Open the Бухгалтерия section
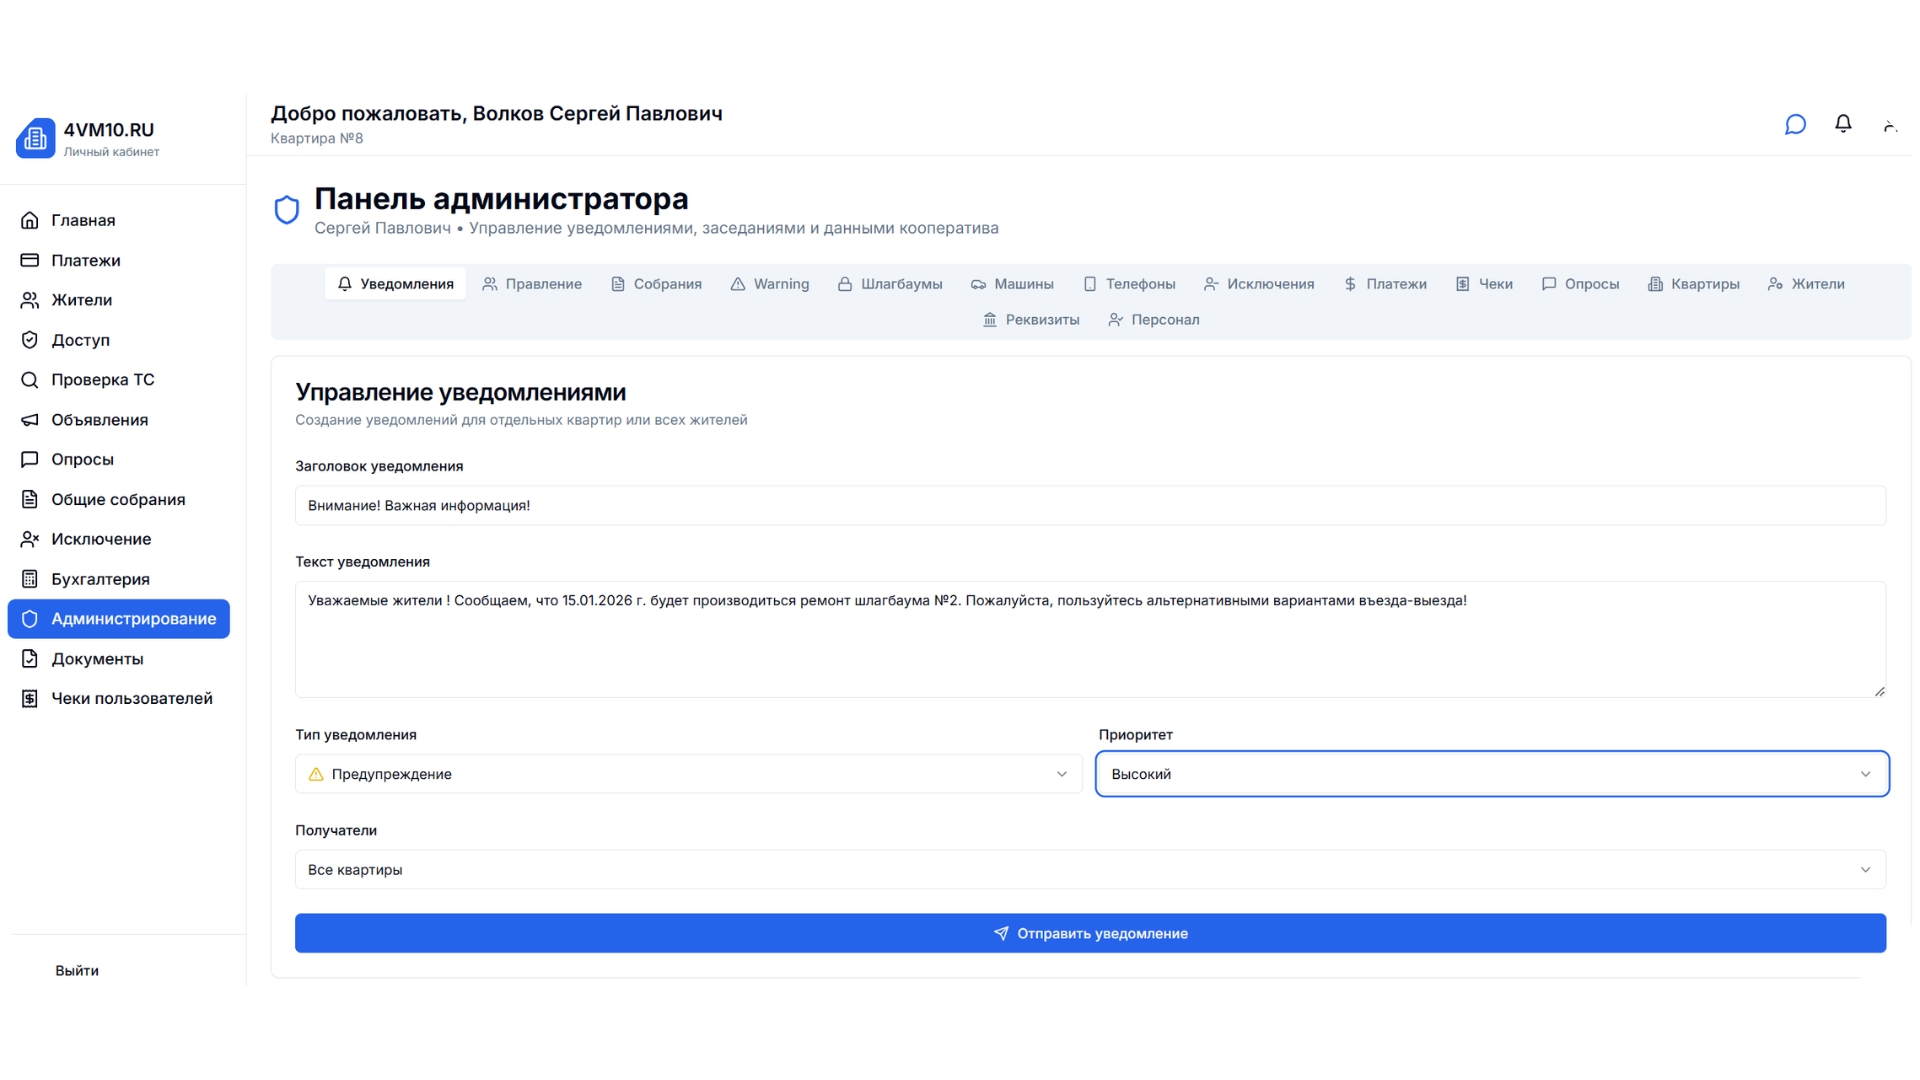 (x=100, y=579)
